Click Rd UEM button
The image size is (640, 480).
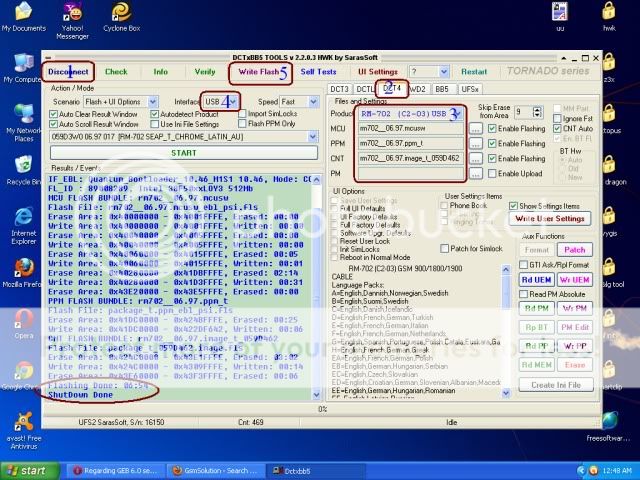tap(536, 280)
